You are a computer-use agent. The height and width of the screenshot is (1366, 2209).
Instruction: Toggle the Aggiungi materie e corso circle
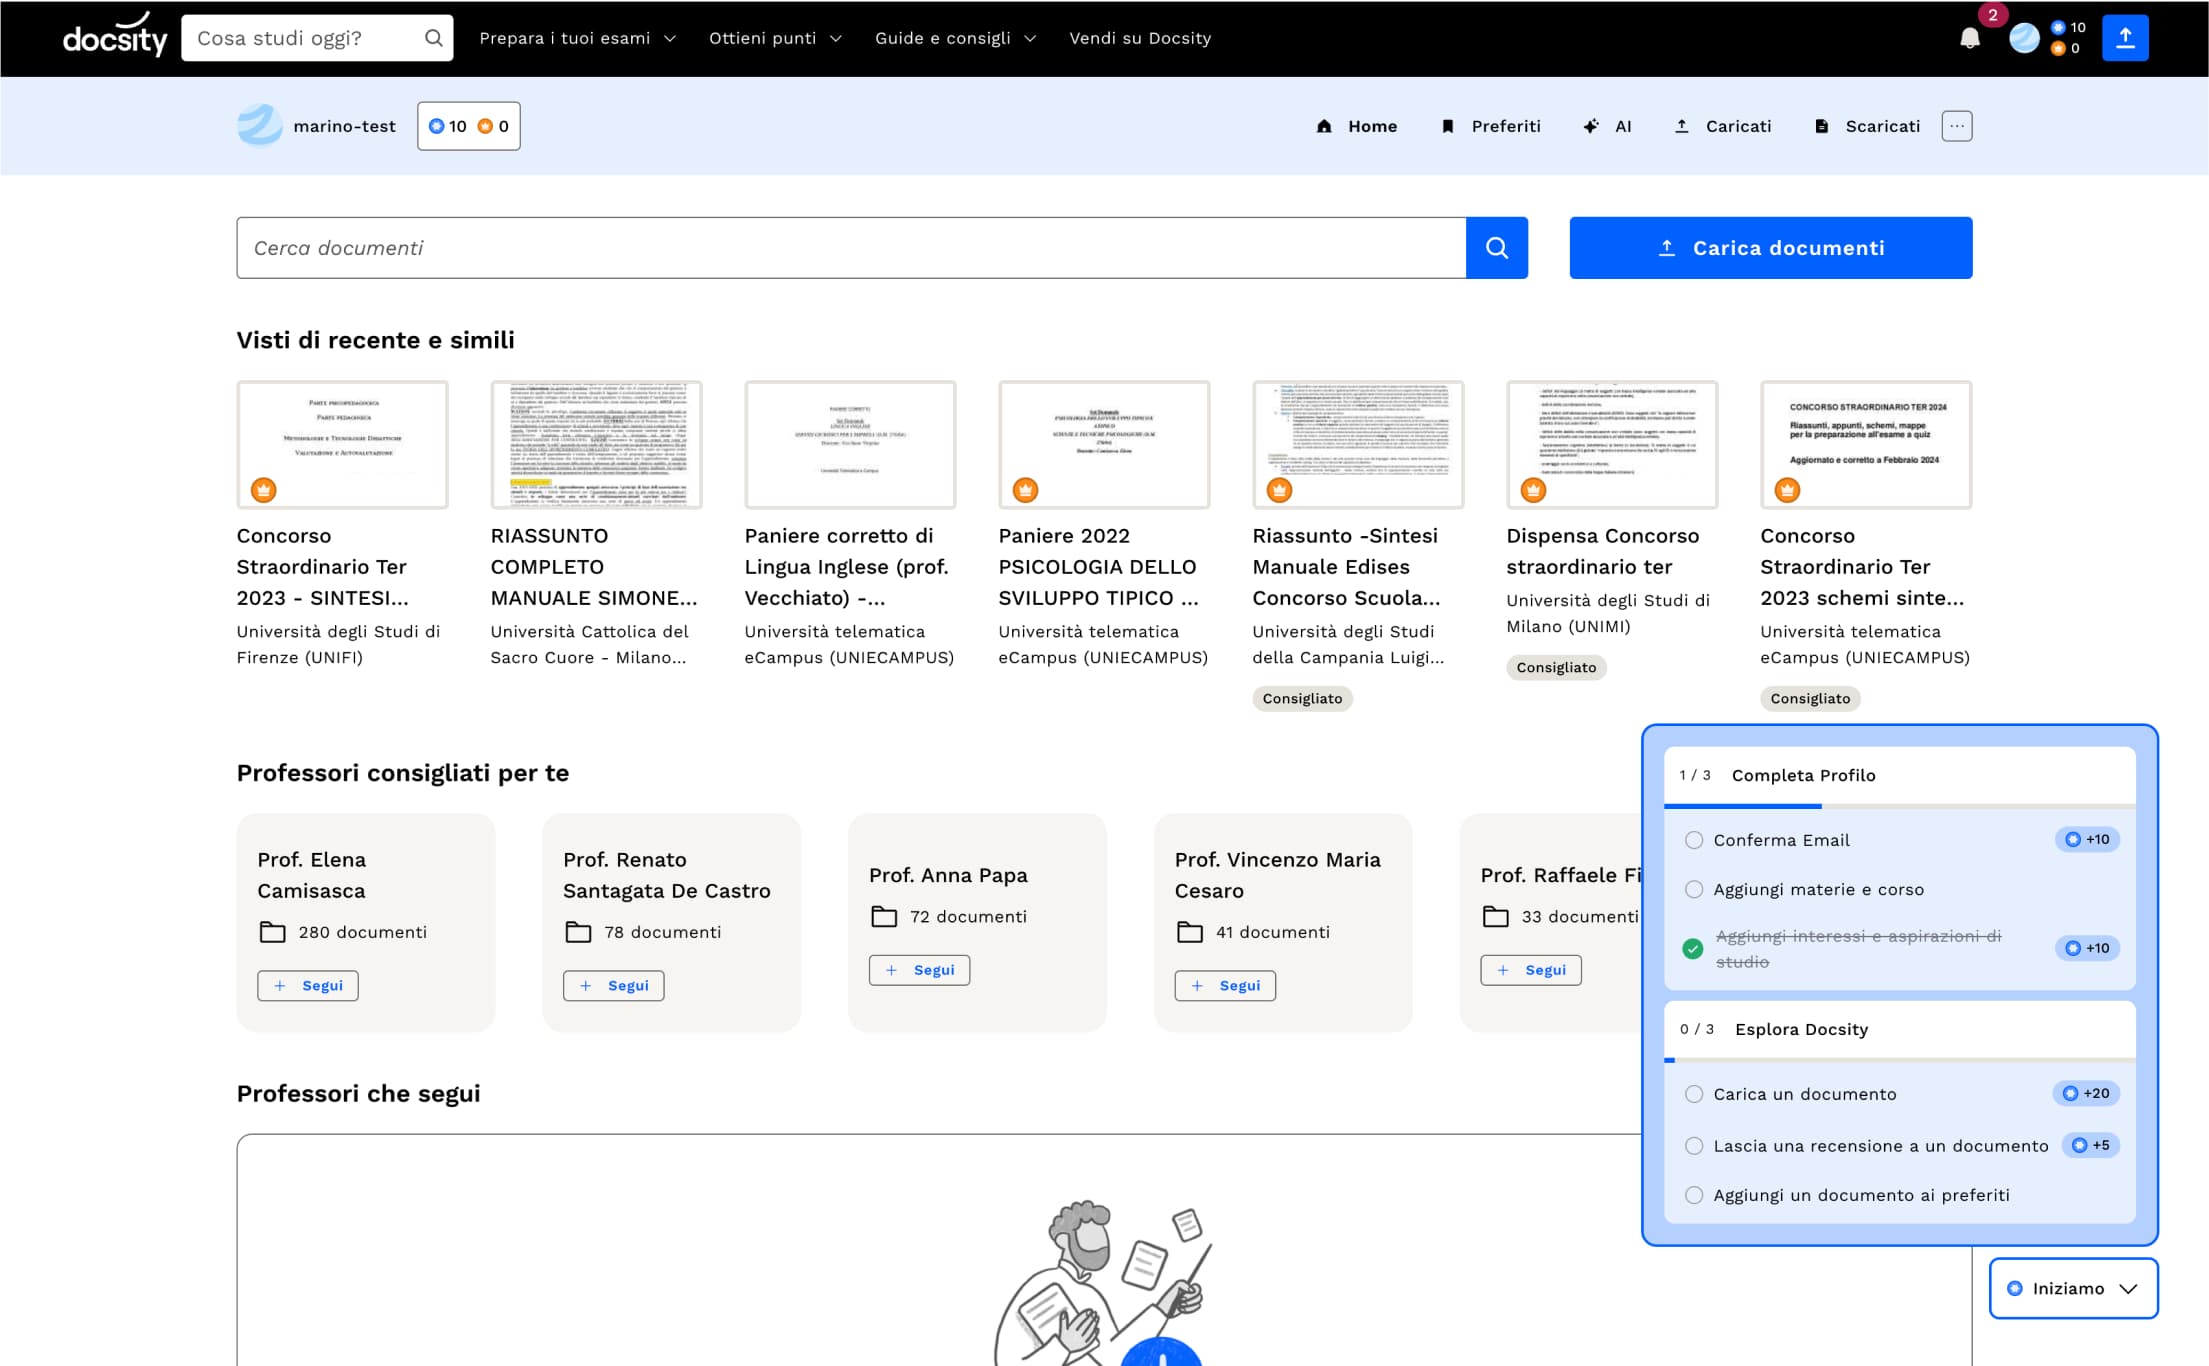[1693, 889]
